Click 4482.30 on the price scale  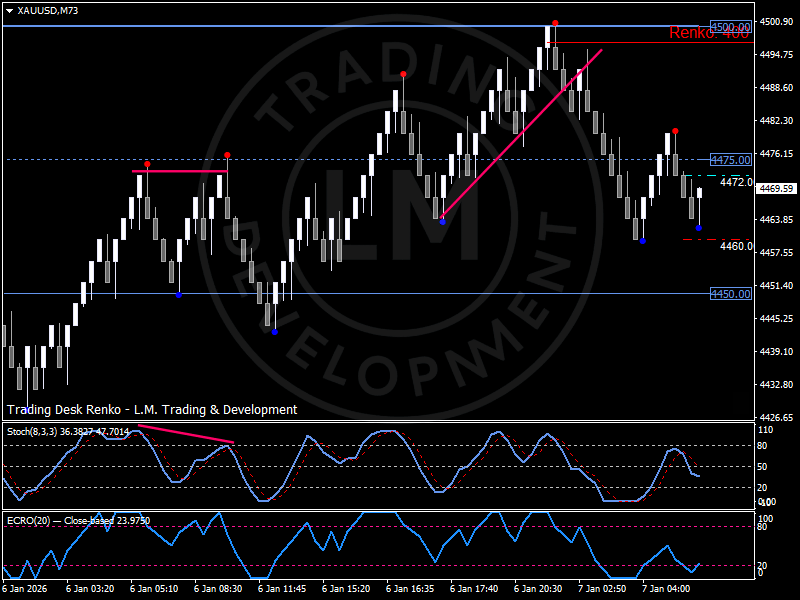777,120
